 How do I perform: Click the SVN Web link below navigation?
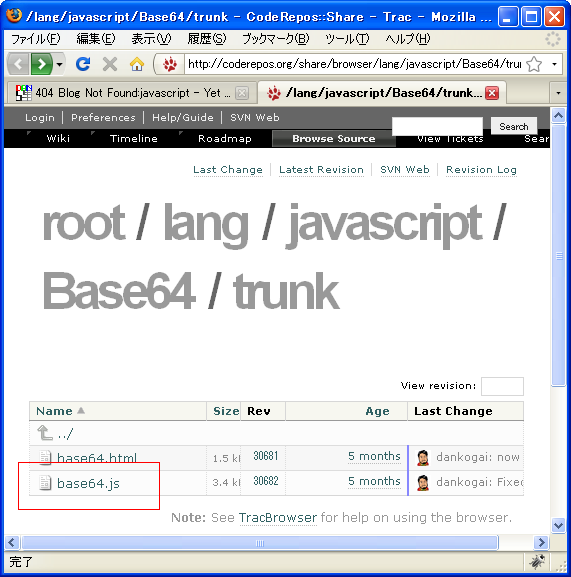[x=405, y=170]
